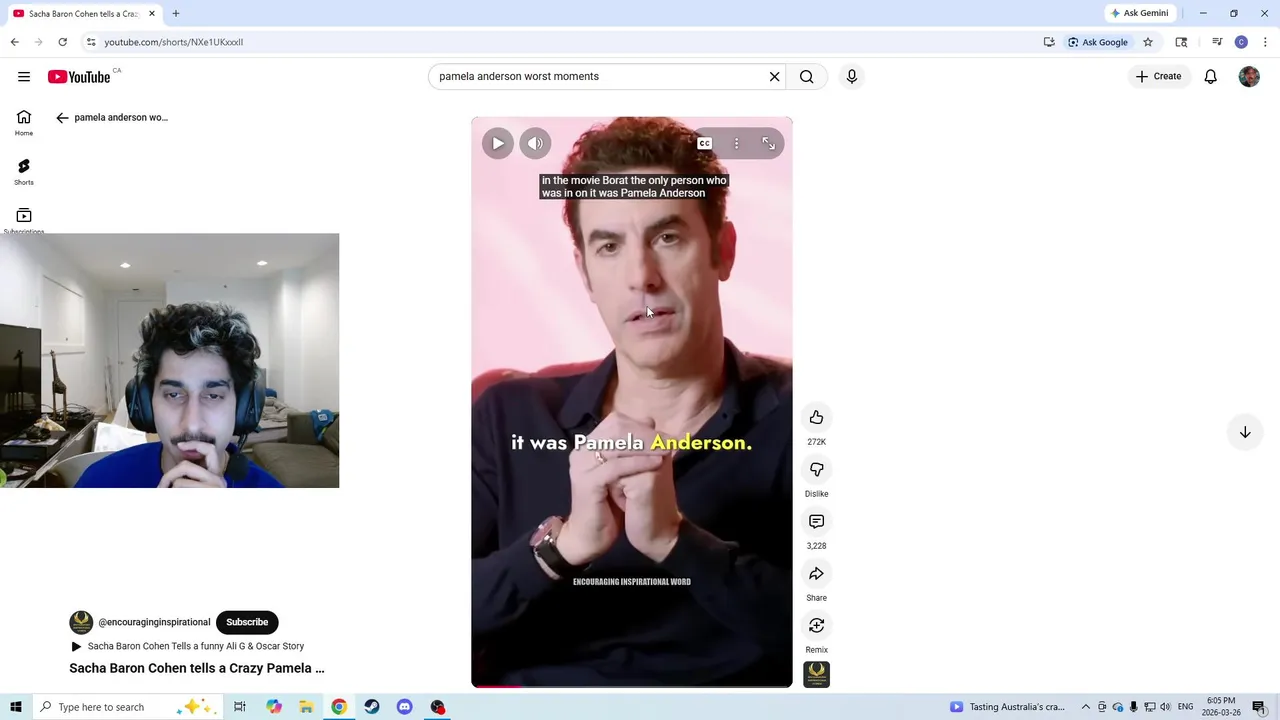Close the Sacha Baron Cohen tab
1280x720 pixels.
pos(152,14)
